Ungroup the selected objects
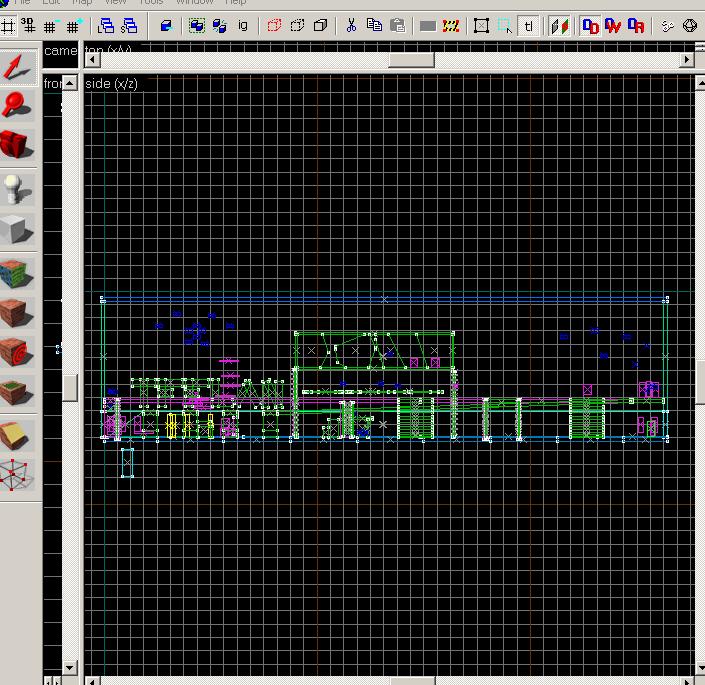Viewport: 705px width, 685px height. pos(220,26)
